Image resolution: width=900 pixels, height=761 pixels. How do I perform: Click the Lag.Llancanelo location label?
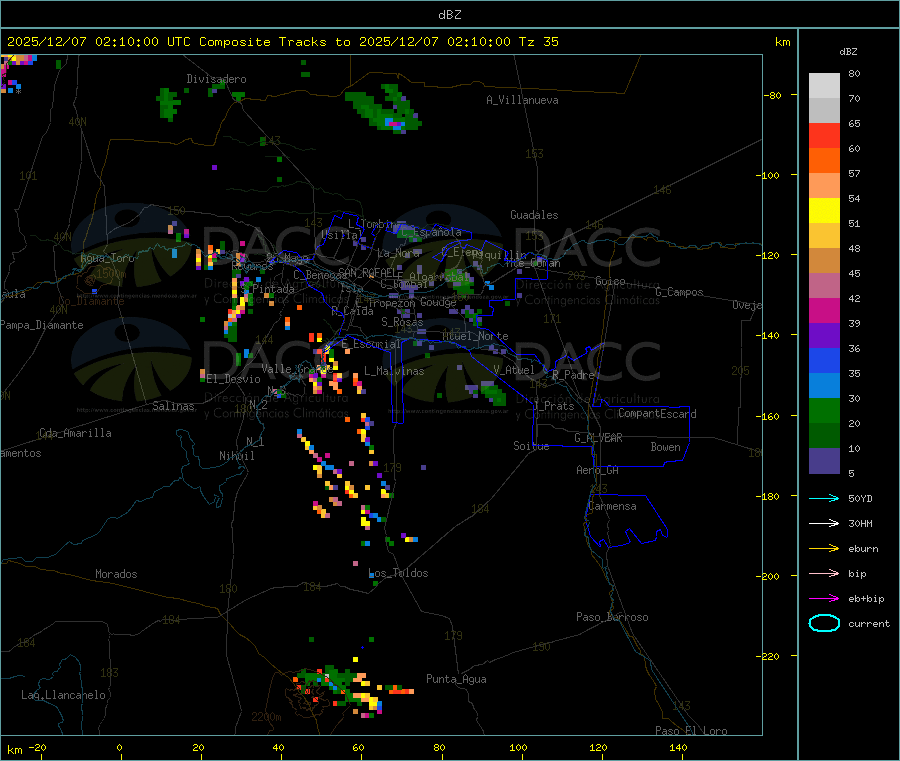coord(63,695)
